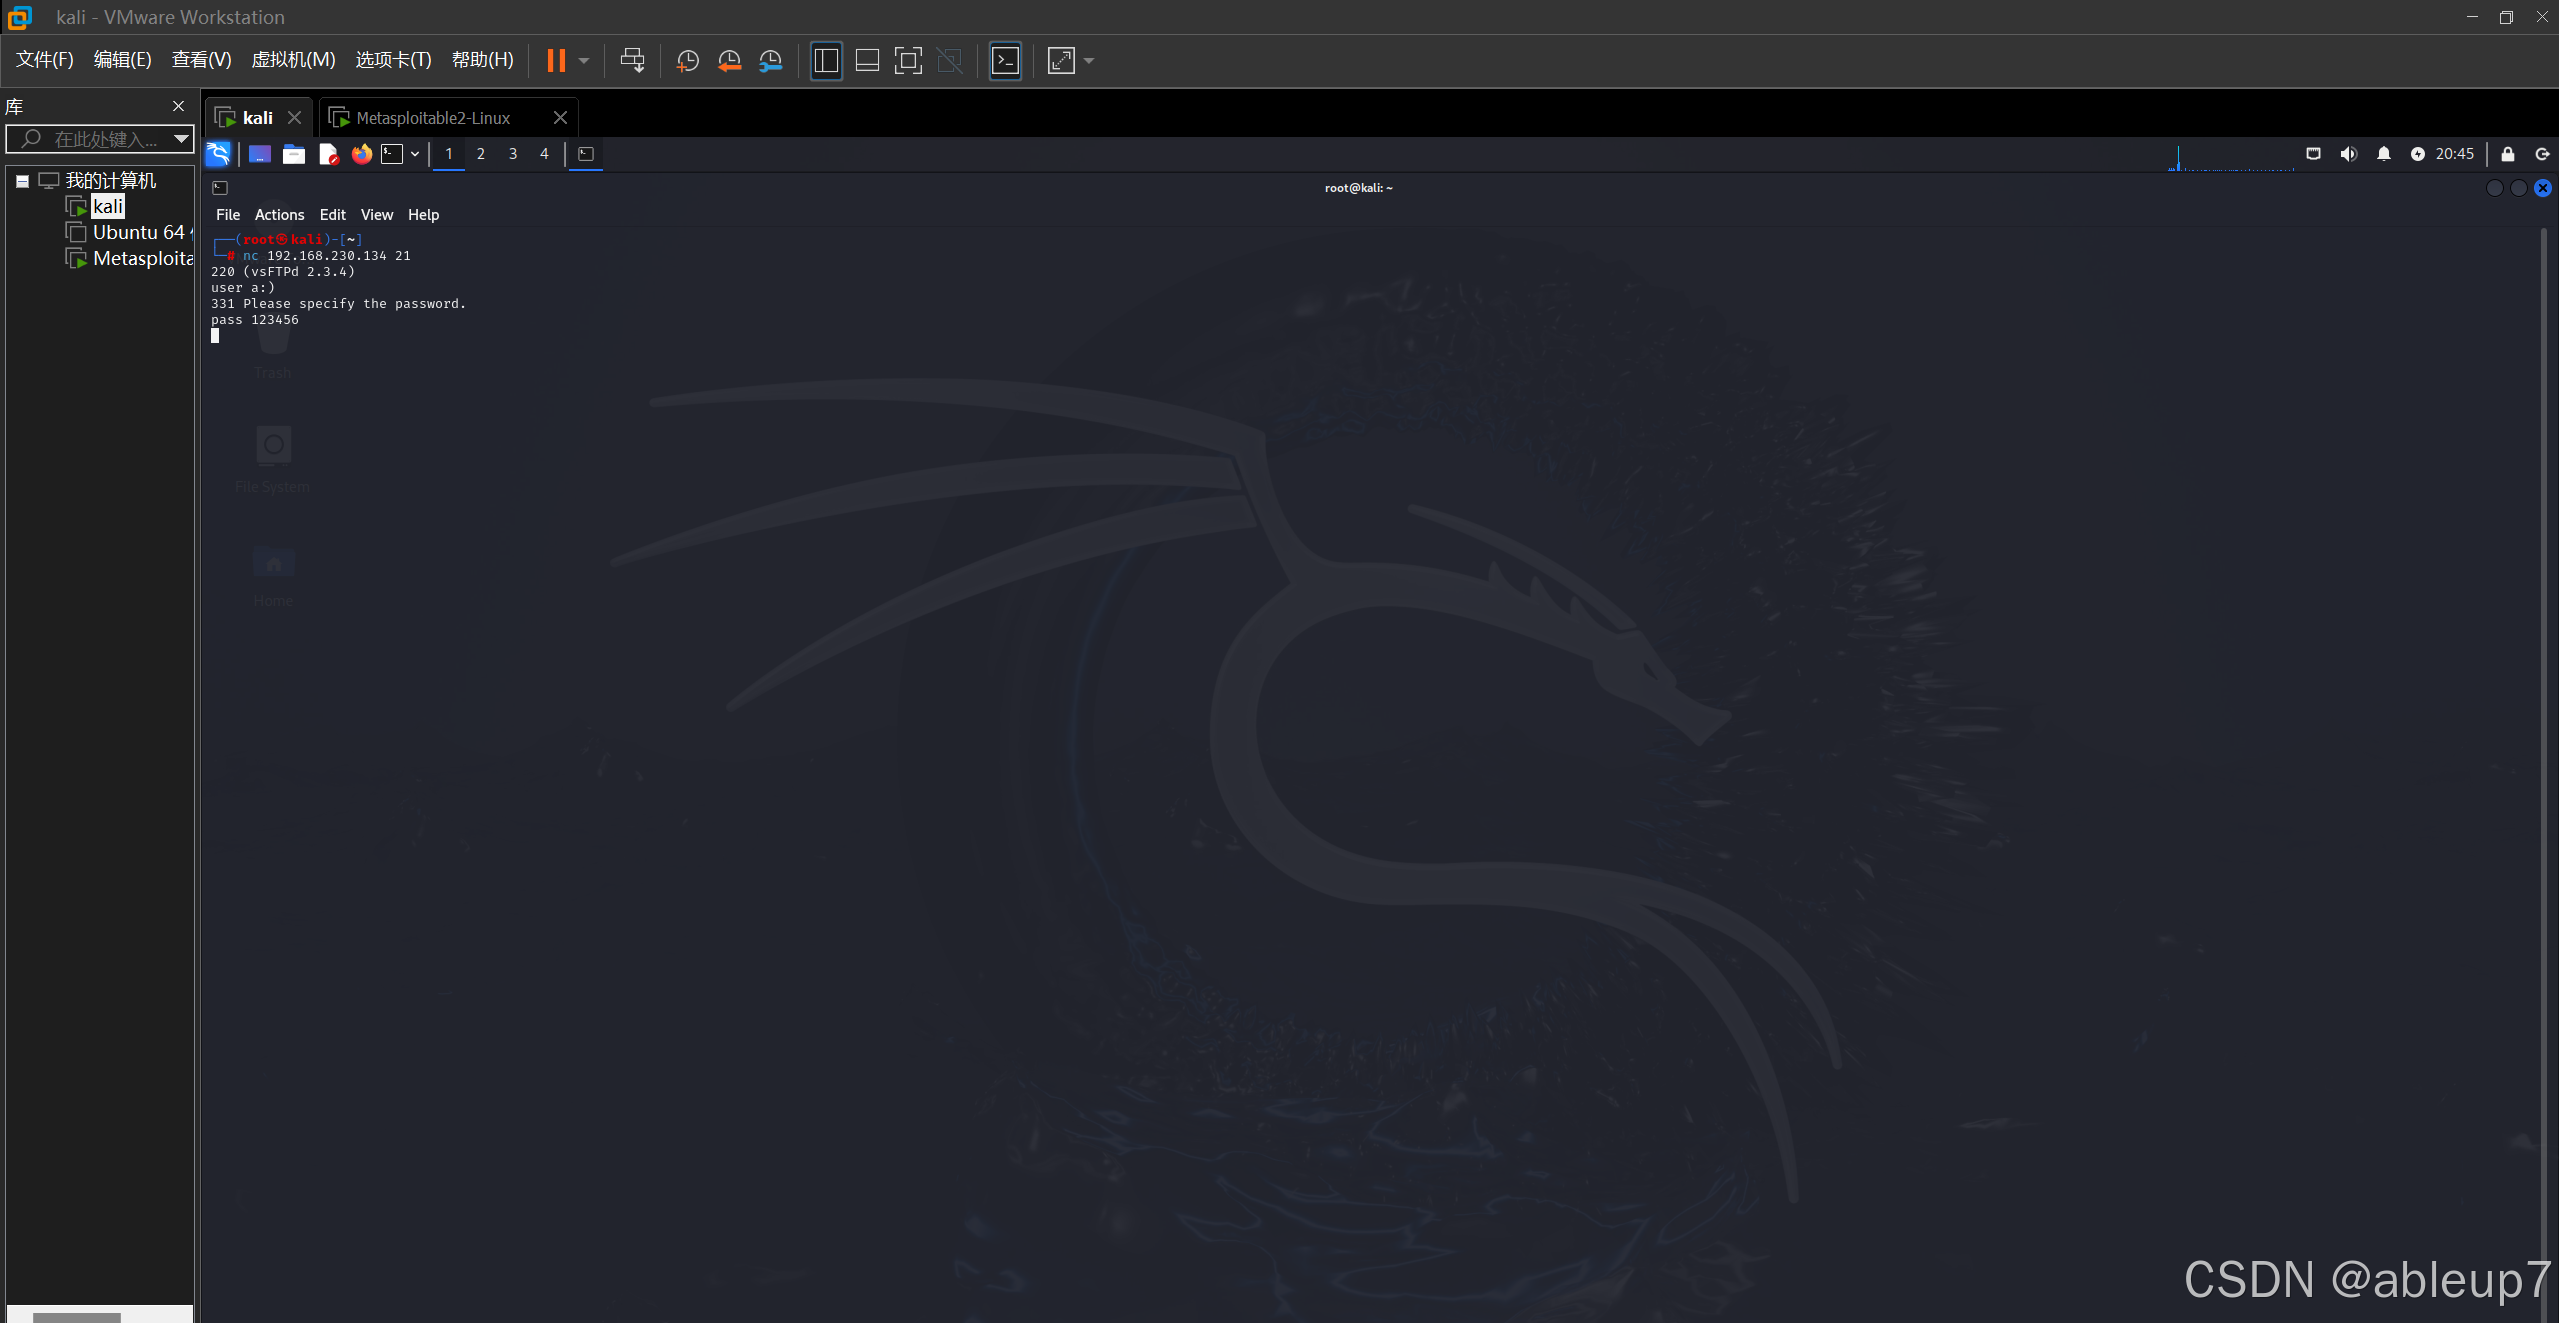Open notifications bell icon
Screen dimensions: 2559x1323
coord(2384,154)
